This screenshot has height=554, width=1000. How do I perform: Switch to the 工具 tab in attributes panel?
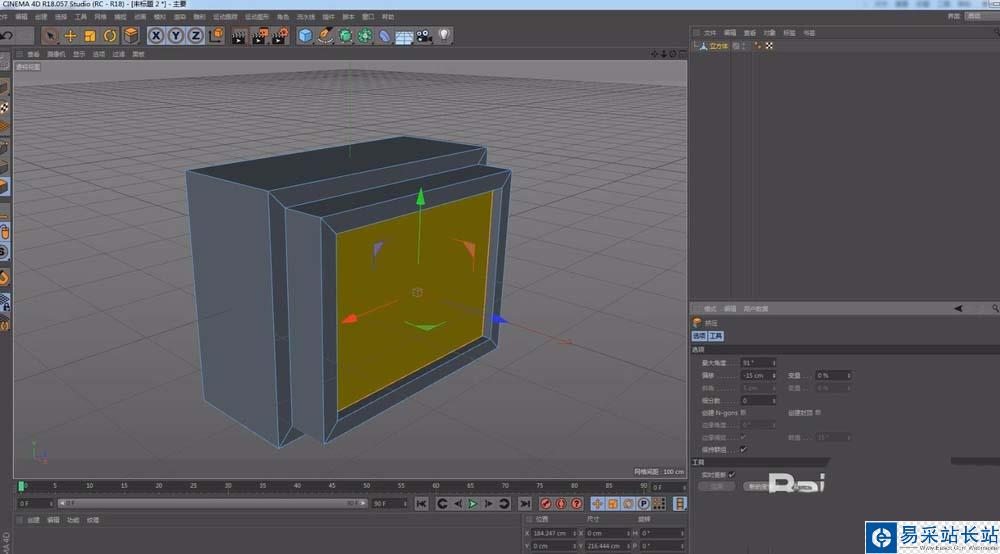click(x=716, y=336)
